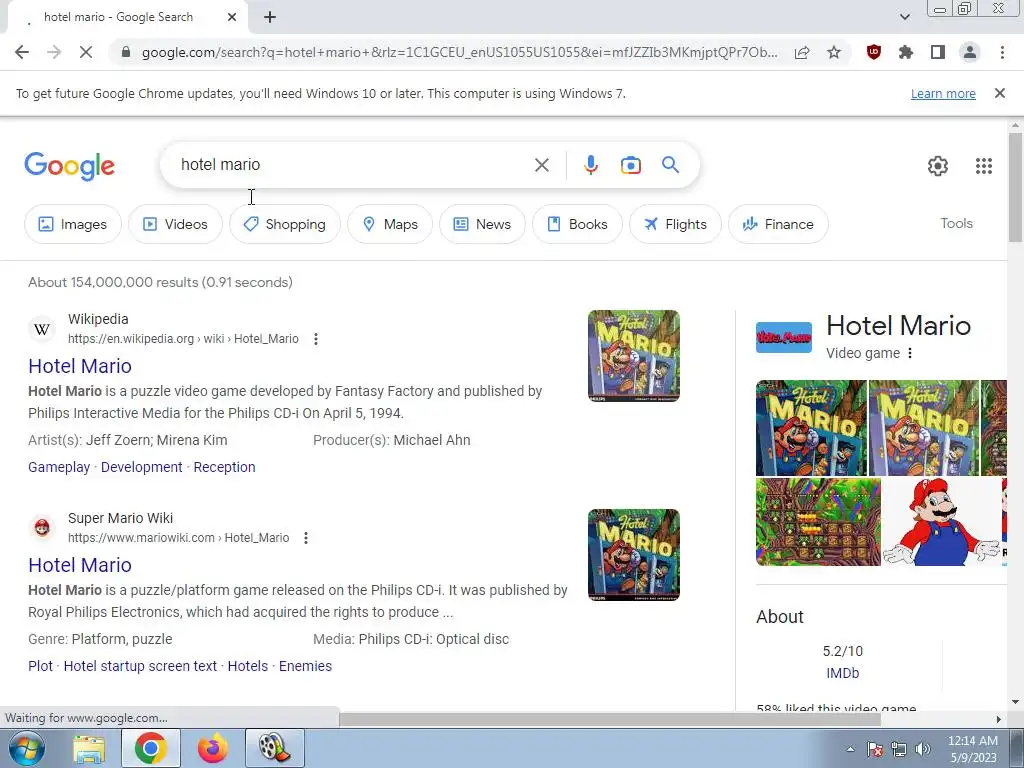Viewport: 1024px width, 768px height.
Task: Jump to the Reception section link
Action: pos(224,467)
